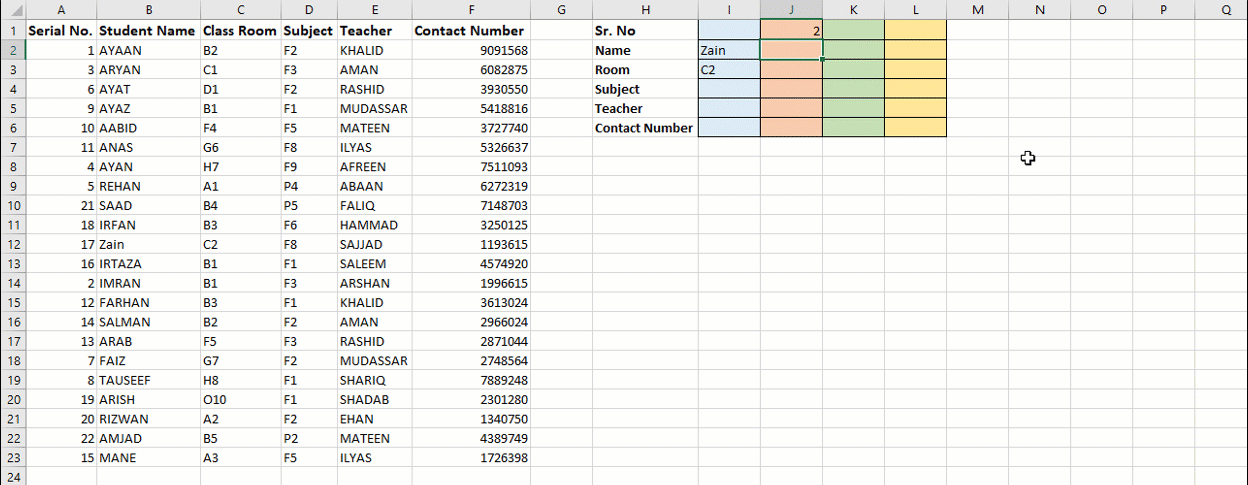The height and width of the screenshot is (485, 1248).
Task: Select yellow Sr. No cell L1
Action: coord(915,31)
